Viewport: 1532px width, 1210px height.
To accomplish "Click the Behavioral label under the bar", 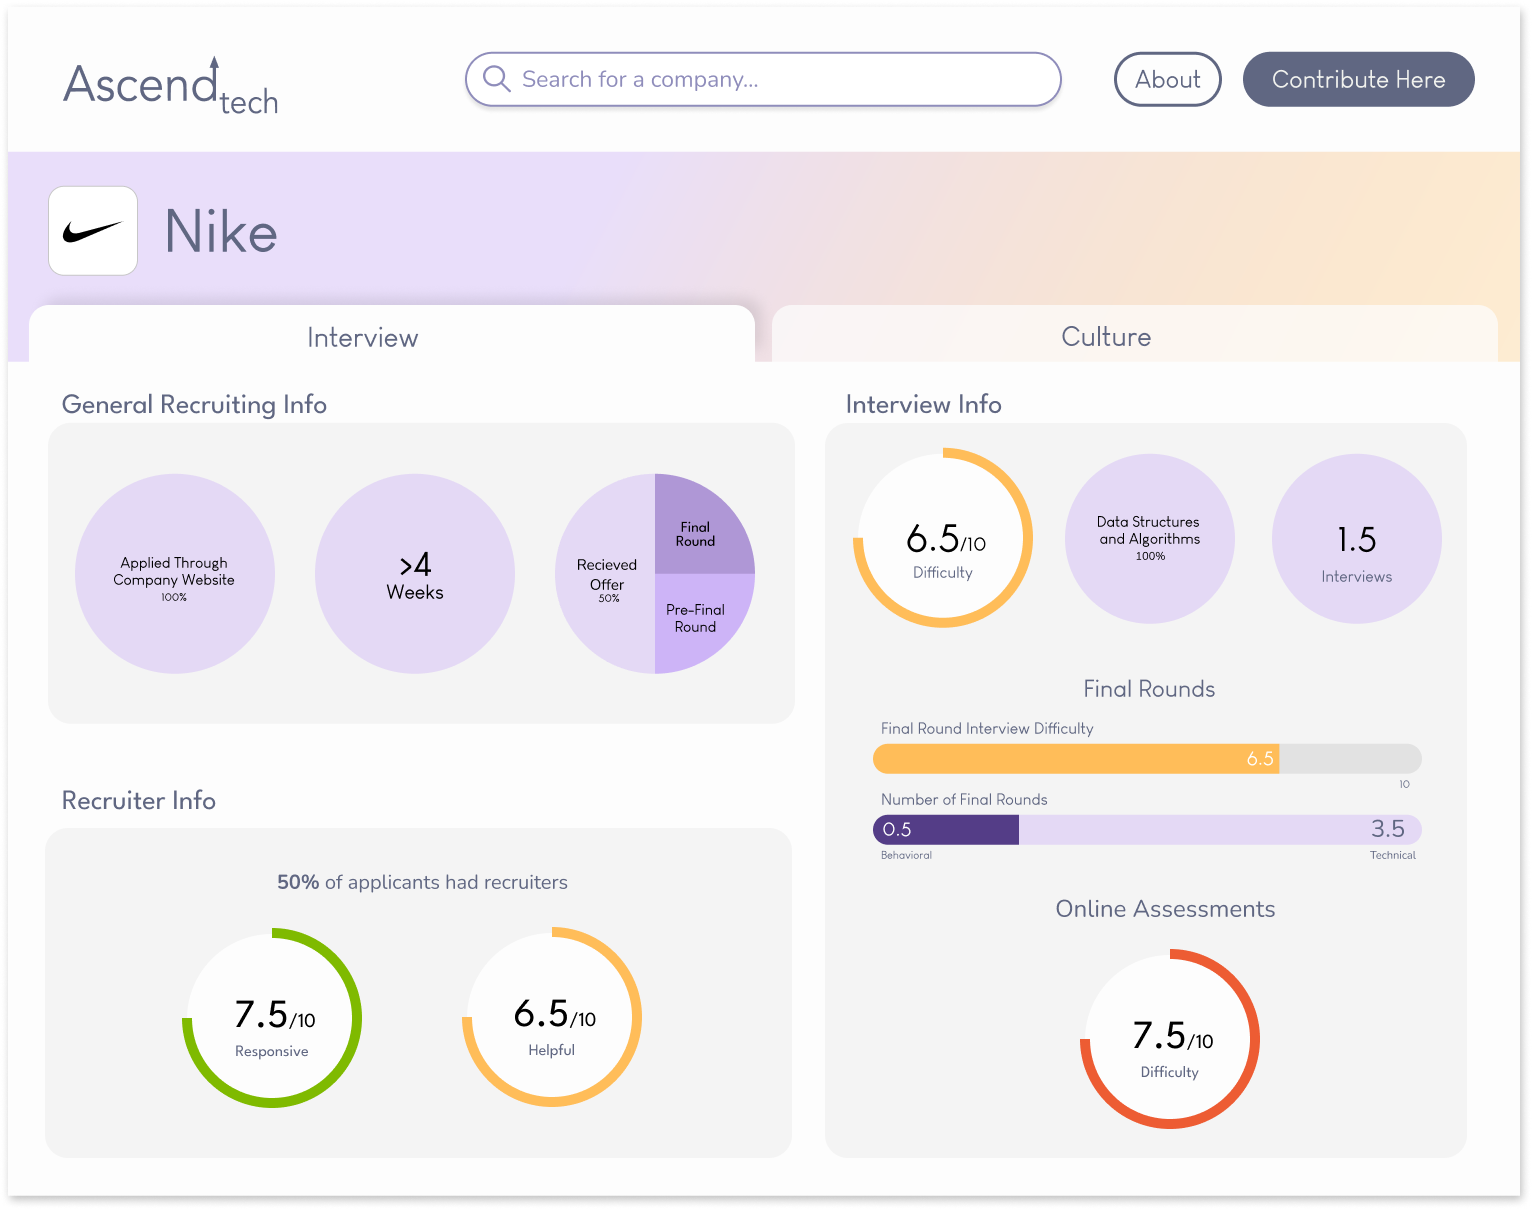I will [x=906, y=855].
